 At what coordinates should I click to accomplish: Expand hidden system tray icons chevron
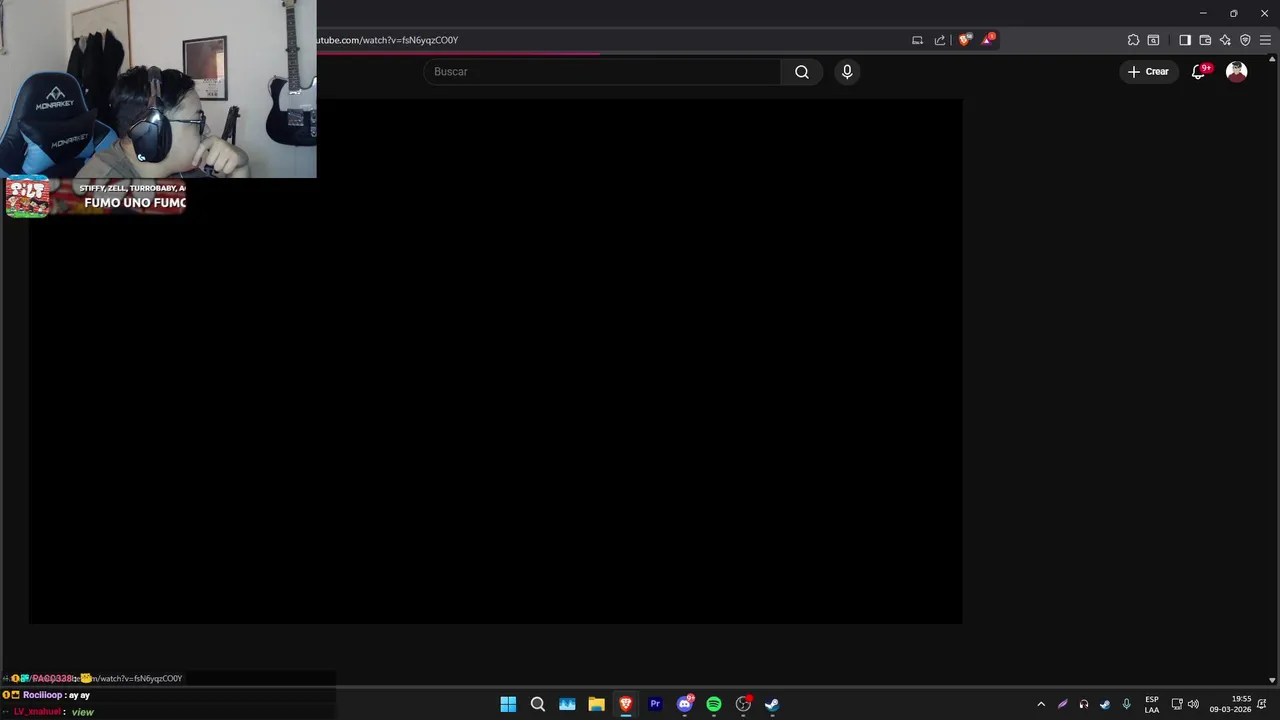pyautogui.click(x=1041, y=704)
